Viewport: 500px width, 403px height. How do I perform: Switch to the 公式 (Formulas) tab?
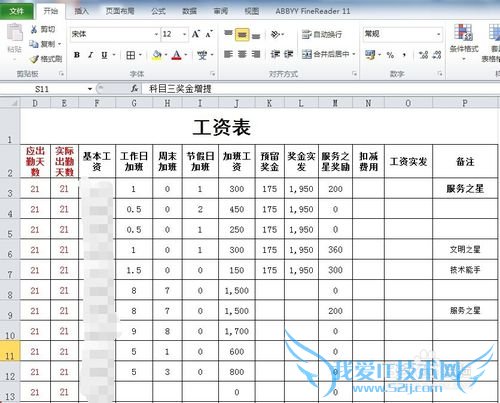point(158,11)
